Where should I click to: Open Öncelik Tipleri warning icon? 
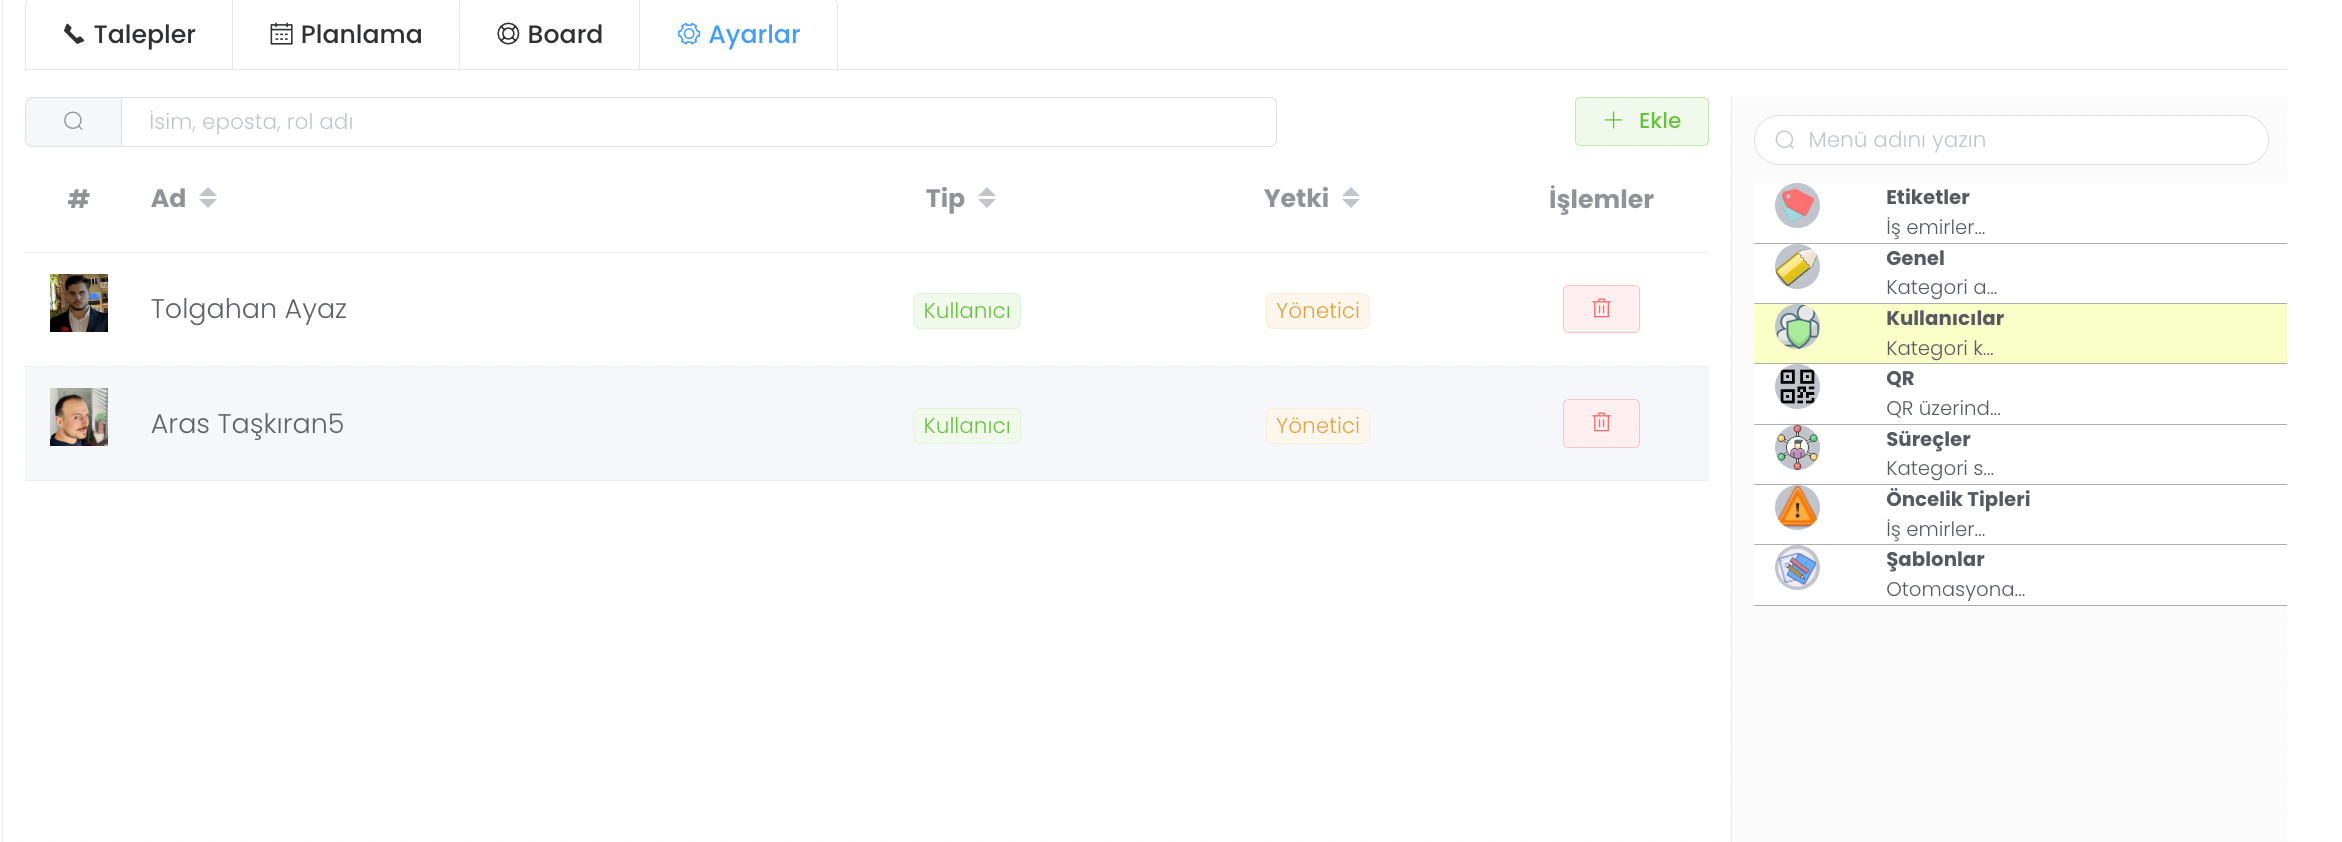[1797, 508]
